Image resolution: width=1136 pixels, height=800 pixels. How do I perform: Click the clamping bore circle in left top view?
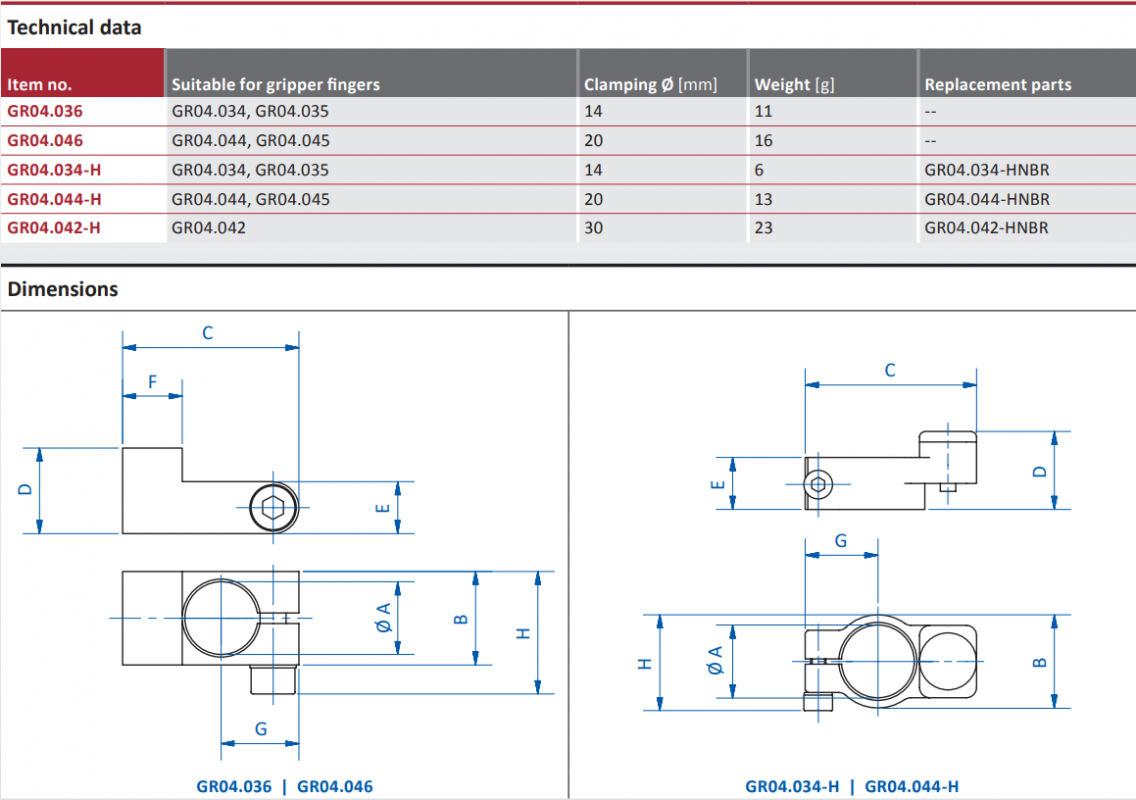[x=221, y=617]
